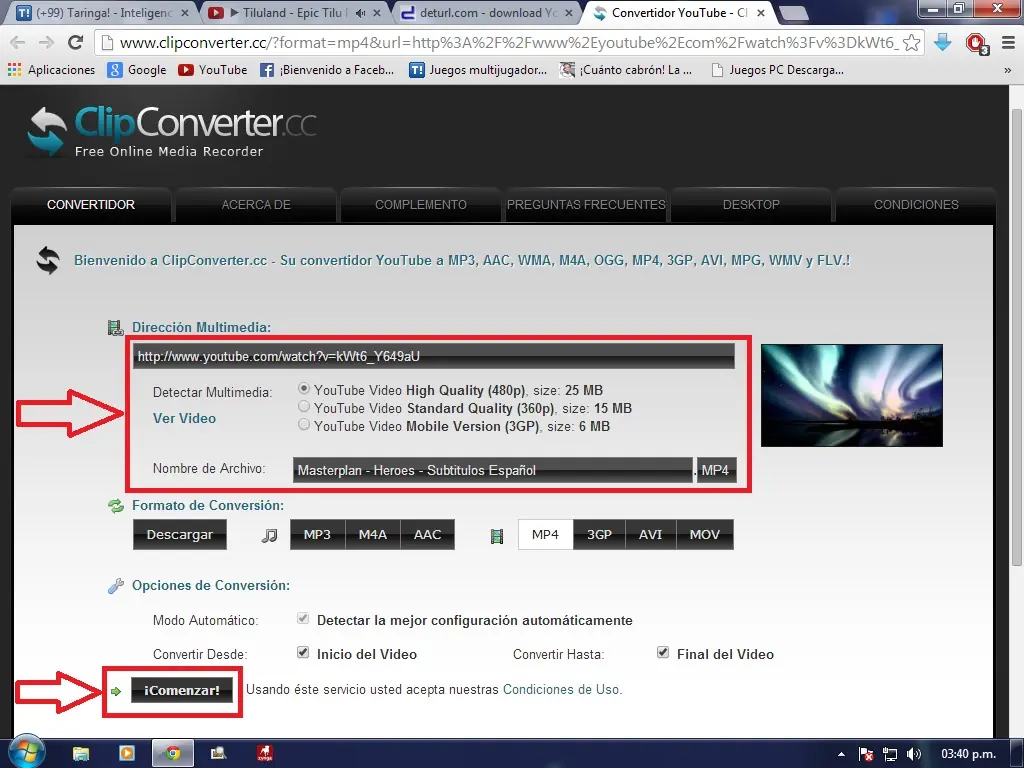Select Mobile Version (3GP) radio option
Screen dimensions: 1024x768
(304, 424)
